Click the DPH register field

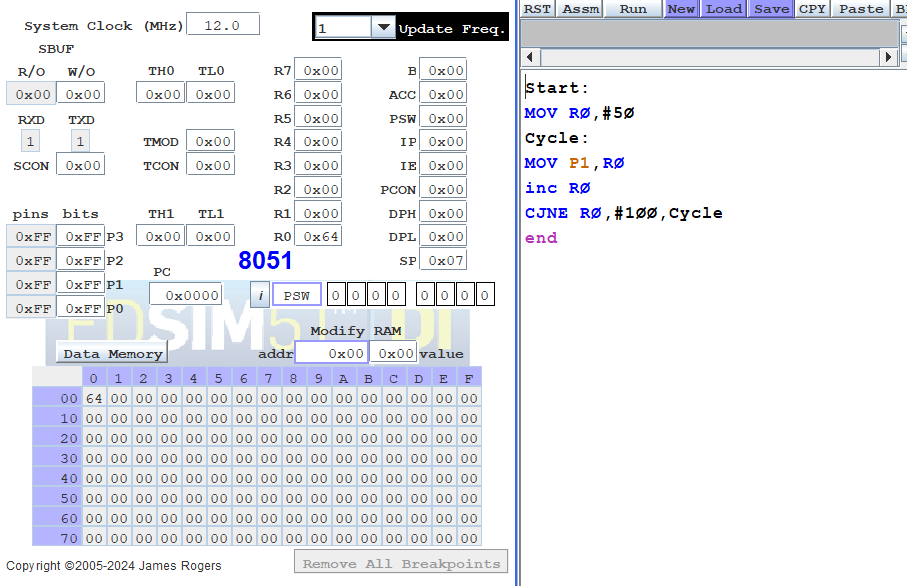click(443, 213)
